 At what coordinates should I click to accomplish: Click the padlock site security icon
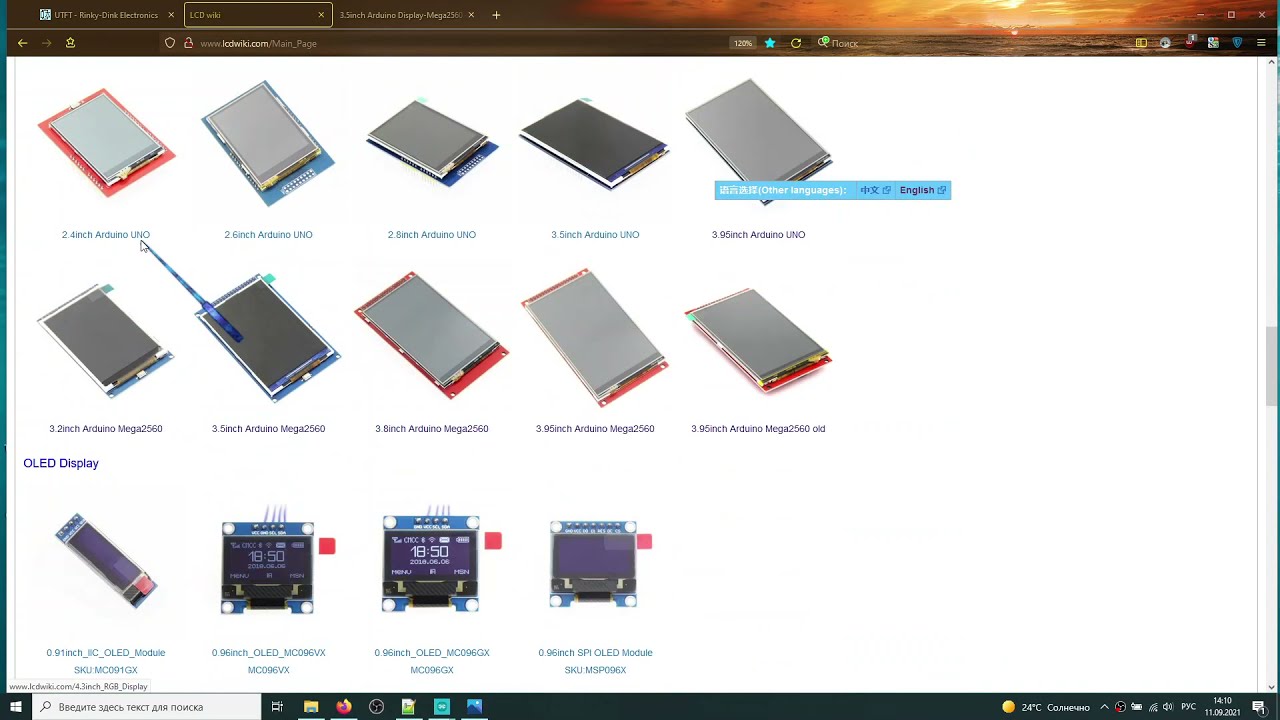coord(188,43)
